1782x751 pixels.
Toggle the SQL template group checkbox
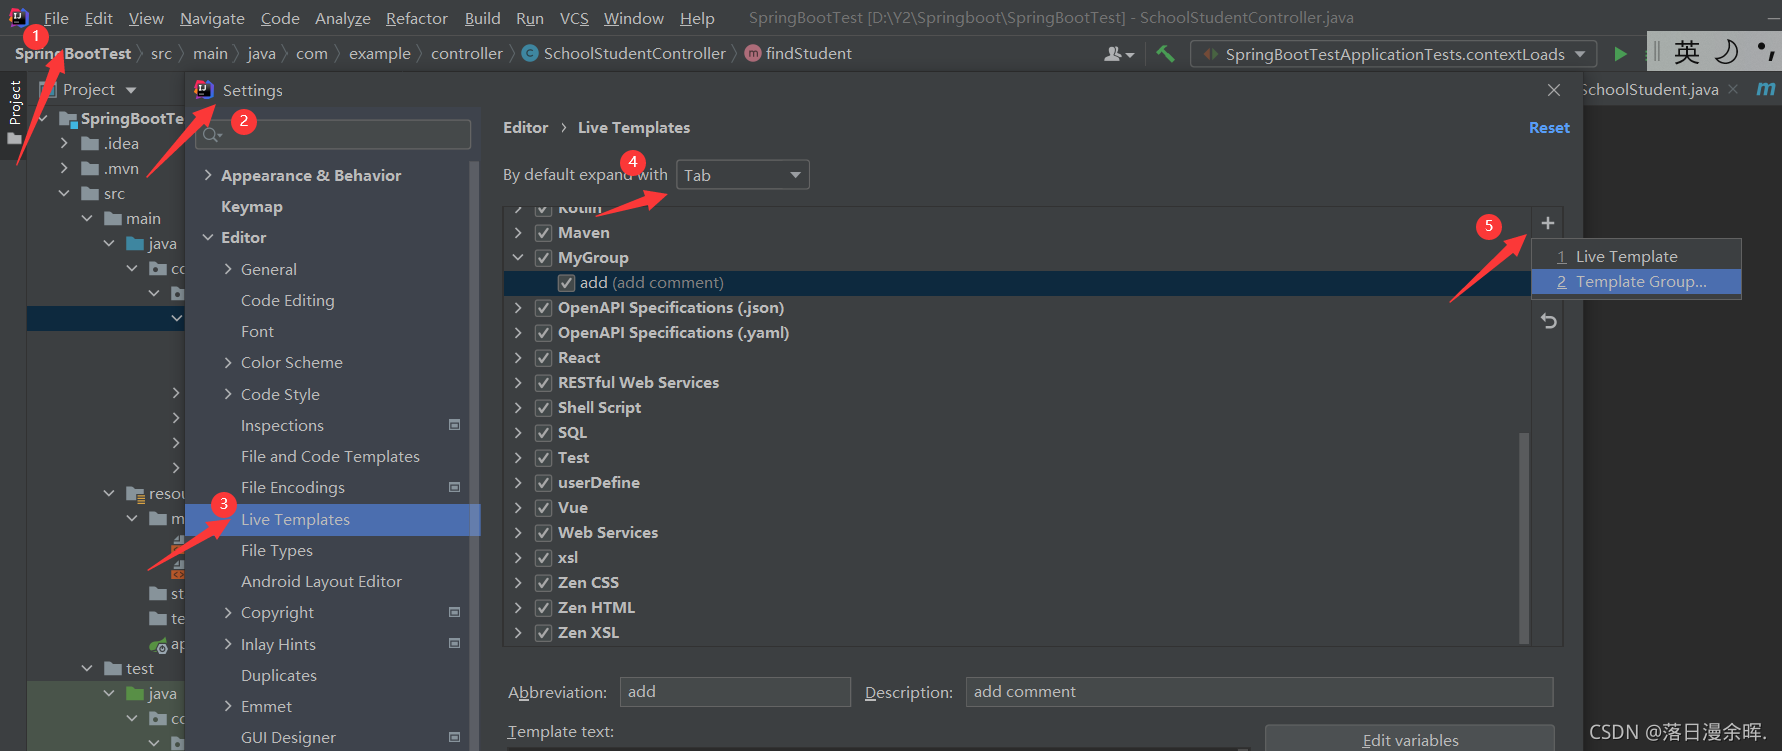click(x=543, y=433)
